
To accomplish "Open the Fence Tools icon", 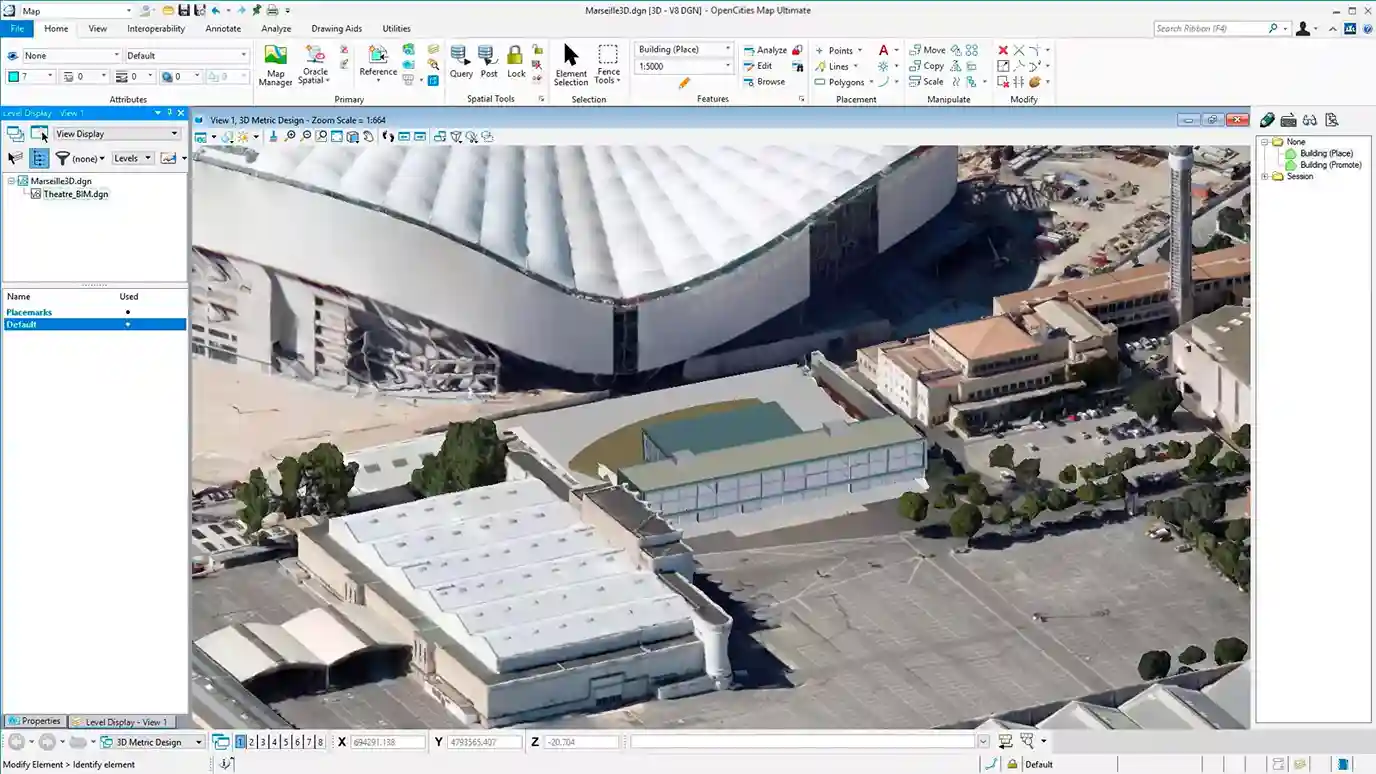I will click(607, 64).
